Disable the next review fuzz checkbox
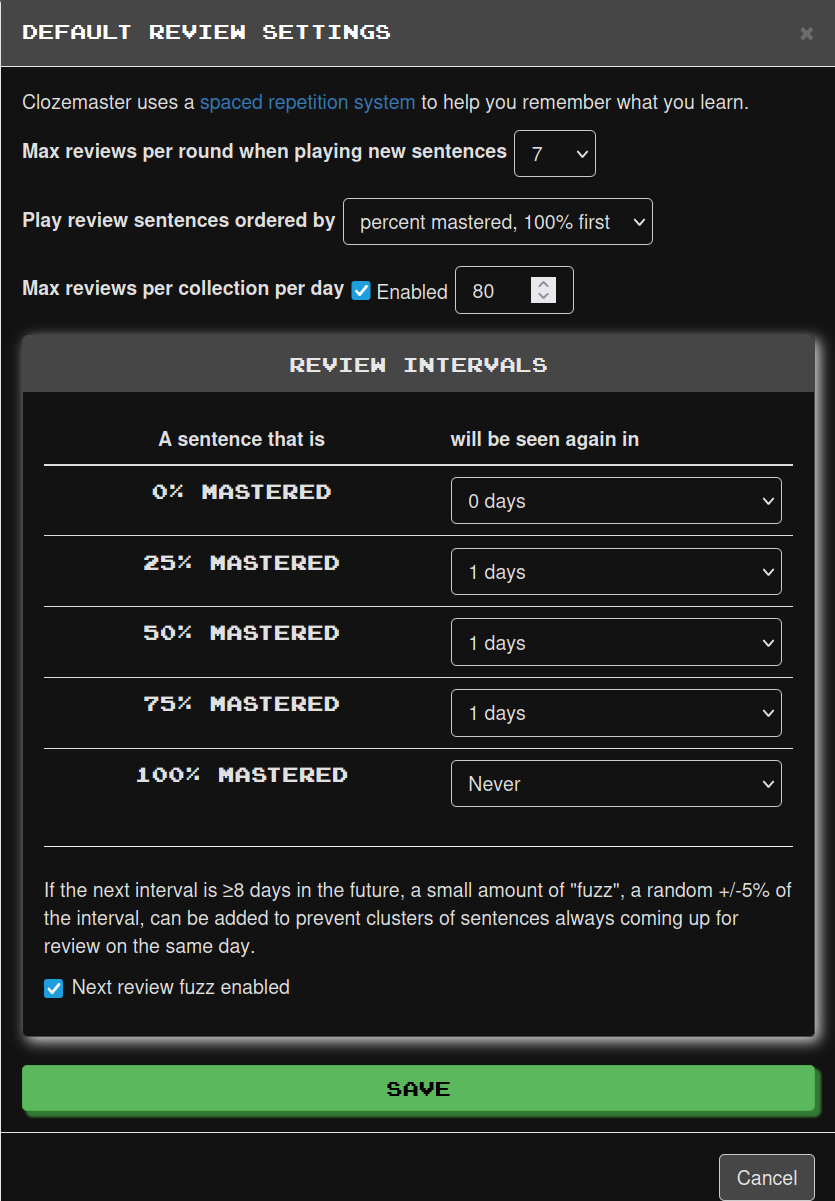 coord(54,988)
